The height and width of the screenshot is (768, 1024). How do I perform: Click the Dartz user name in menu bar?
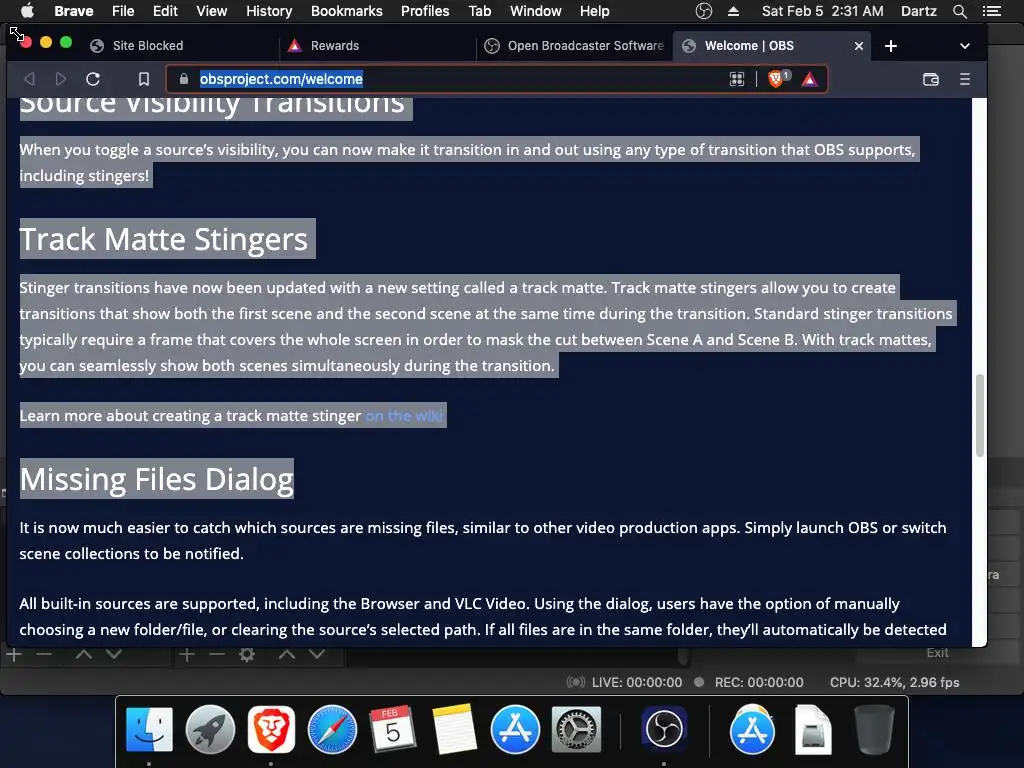click(918, 11)
